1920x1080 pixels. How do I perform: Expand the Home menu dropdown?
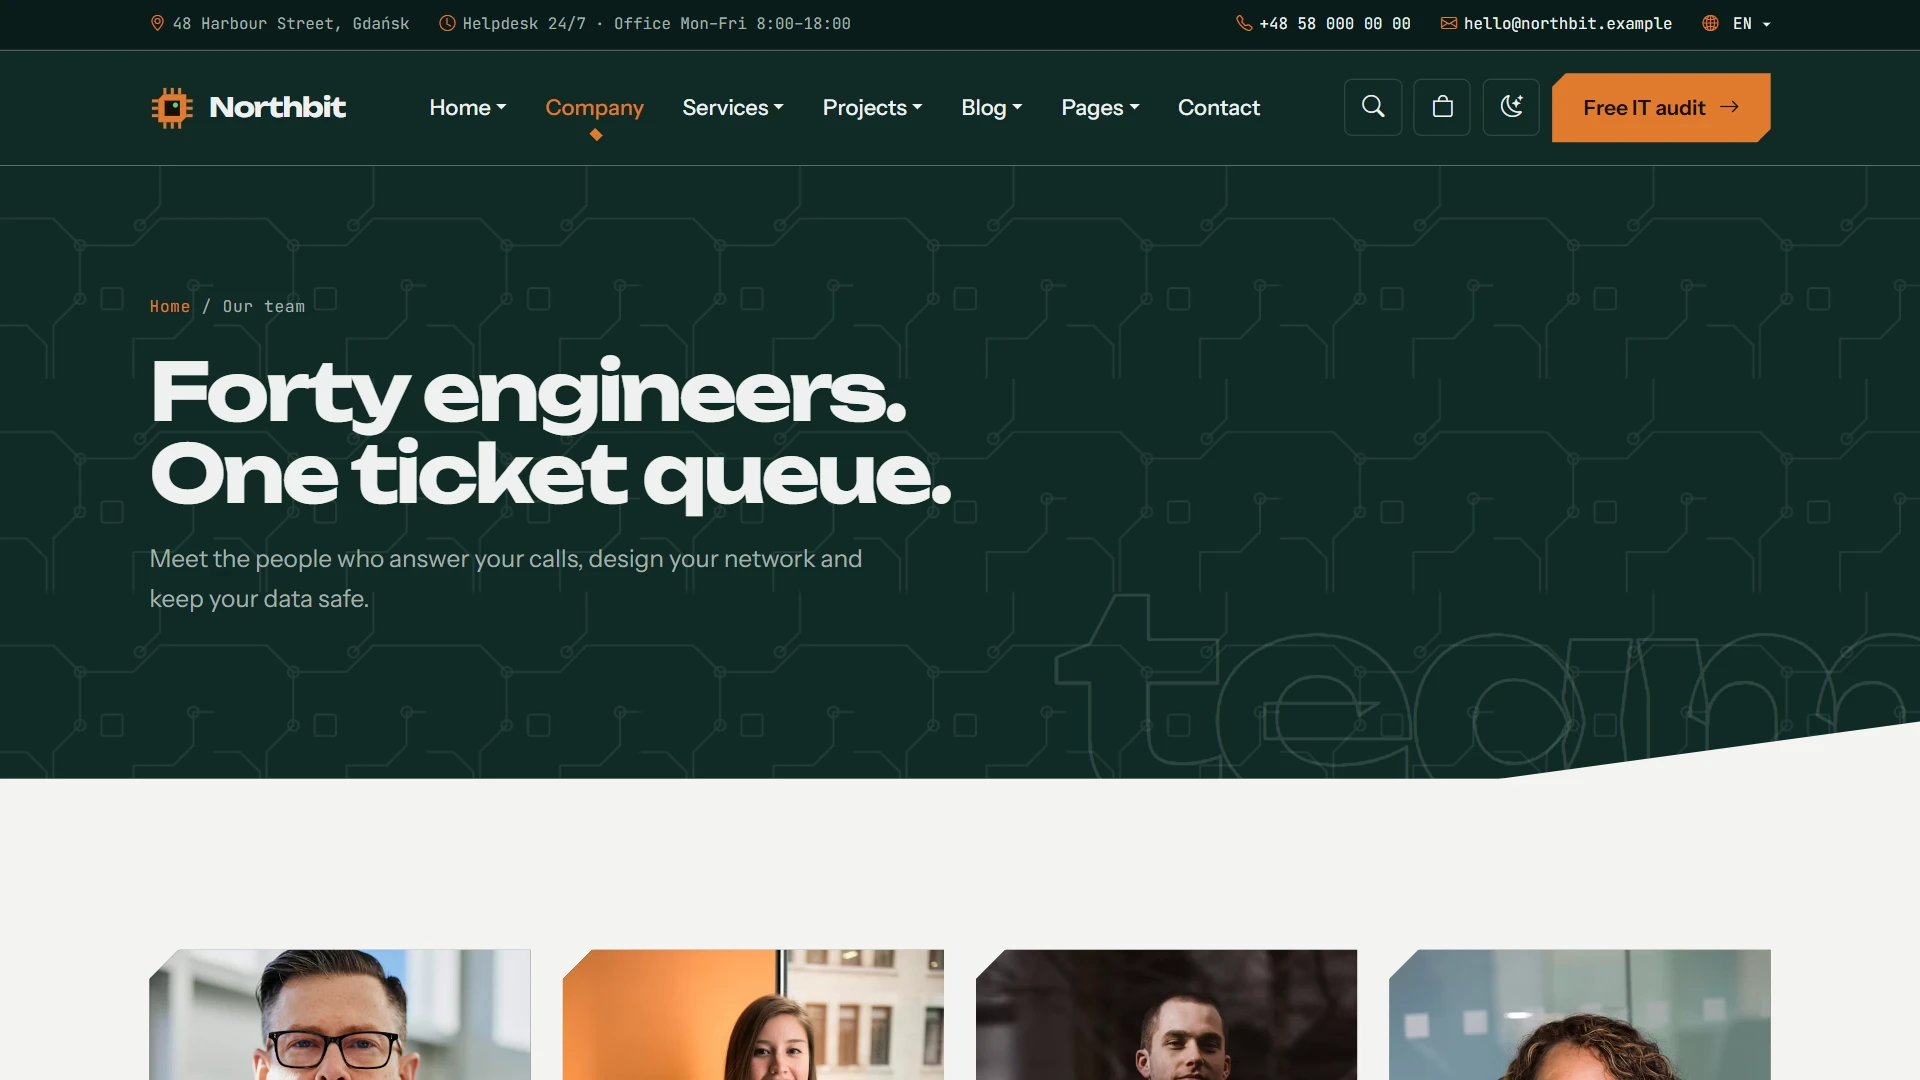[x=468, y=107]
